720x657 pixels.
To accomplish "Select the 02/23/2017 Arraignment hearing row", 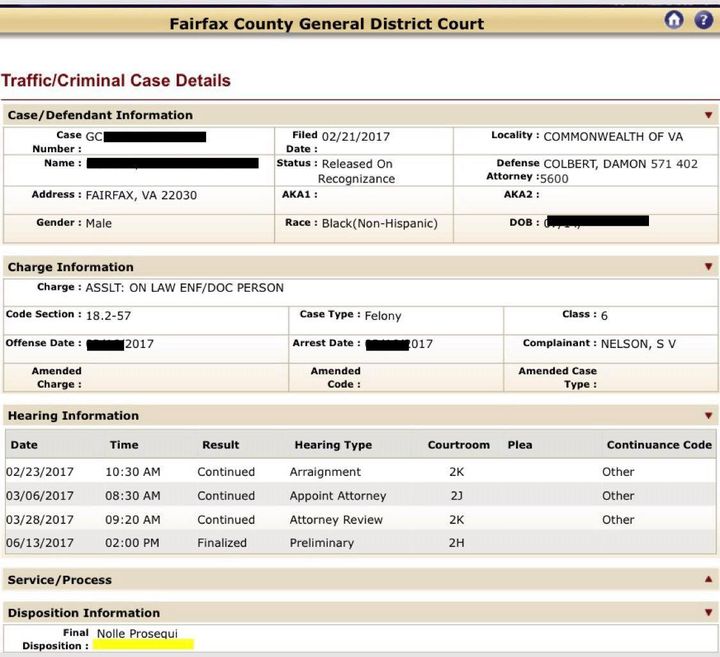I will (360, 472).
